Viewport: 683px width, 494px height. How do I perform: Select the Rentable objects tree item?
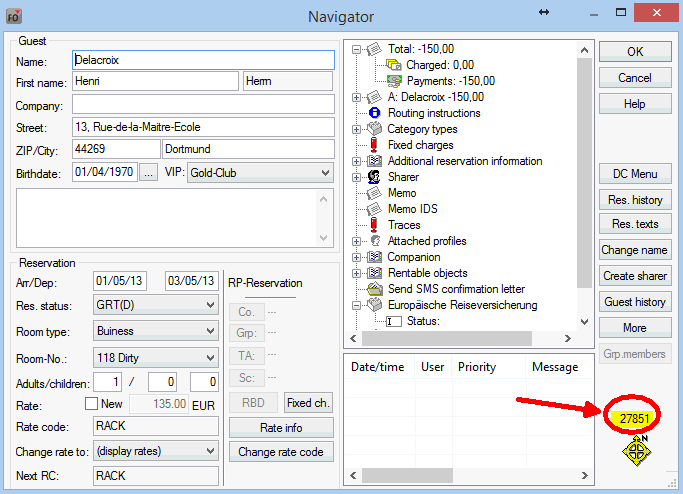coord(427,273)
